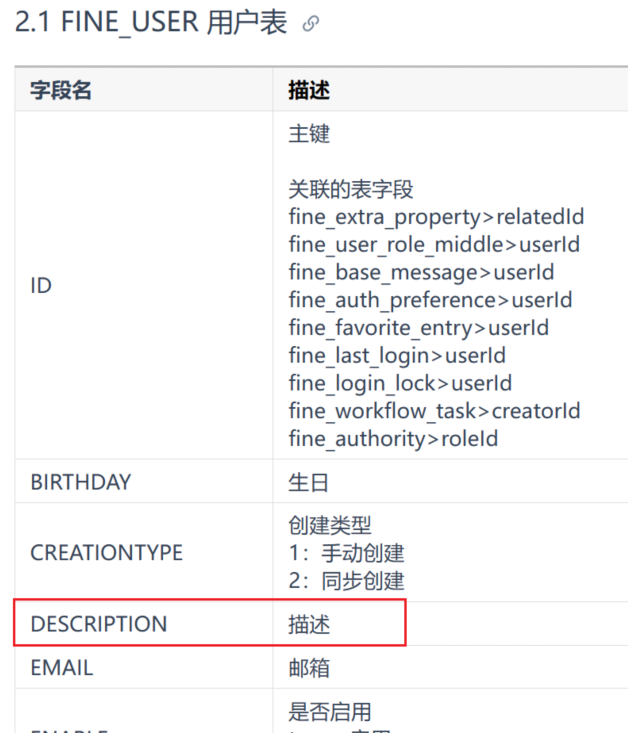The width and height of the screenshot is (628, 733).
Task: Click fine_authority>roleId line
Action: (x=393, y=439)
